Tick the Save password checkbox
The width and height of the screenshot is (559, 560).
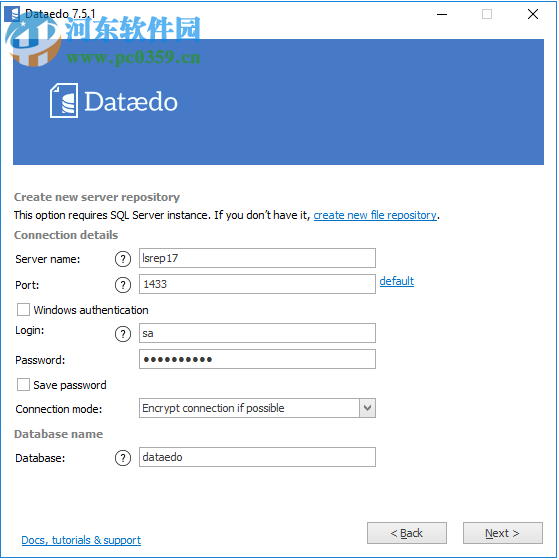click(23, 385)
